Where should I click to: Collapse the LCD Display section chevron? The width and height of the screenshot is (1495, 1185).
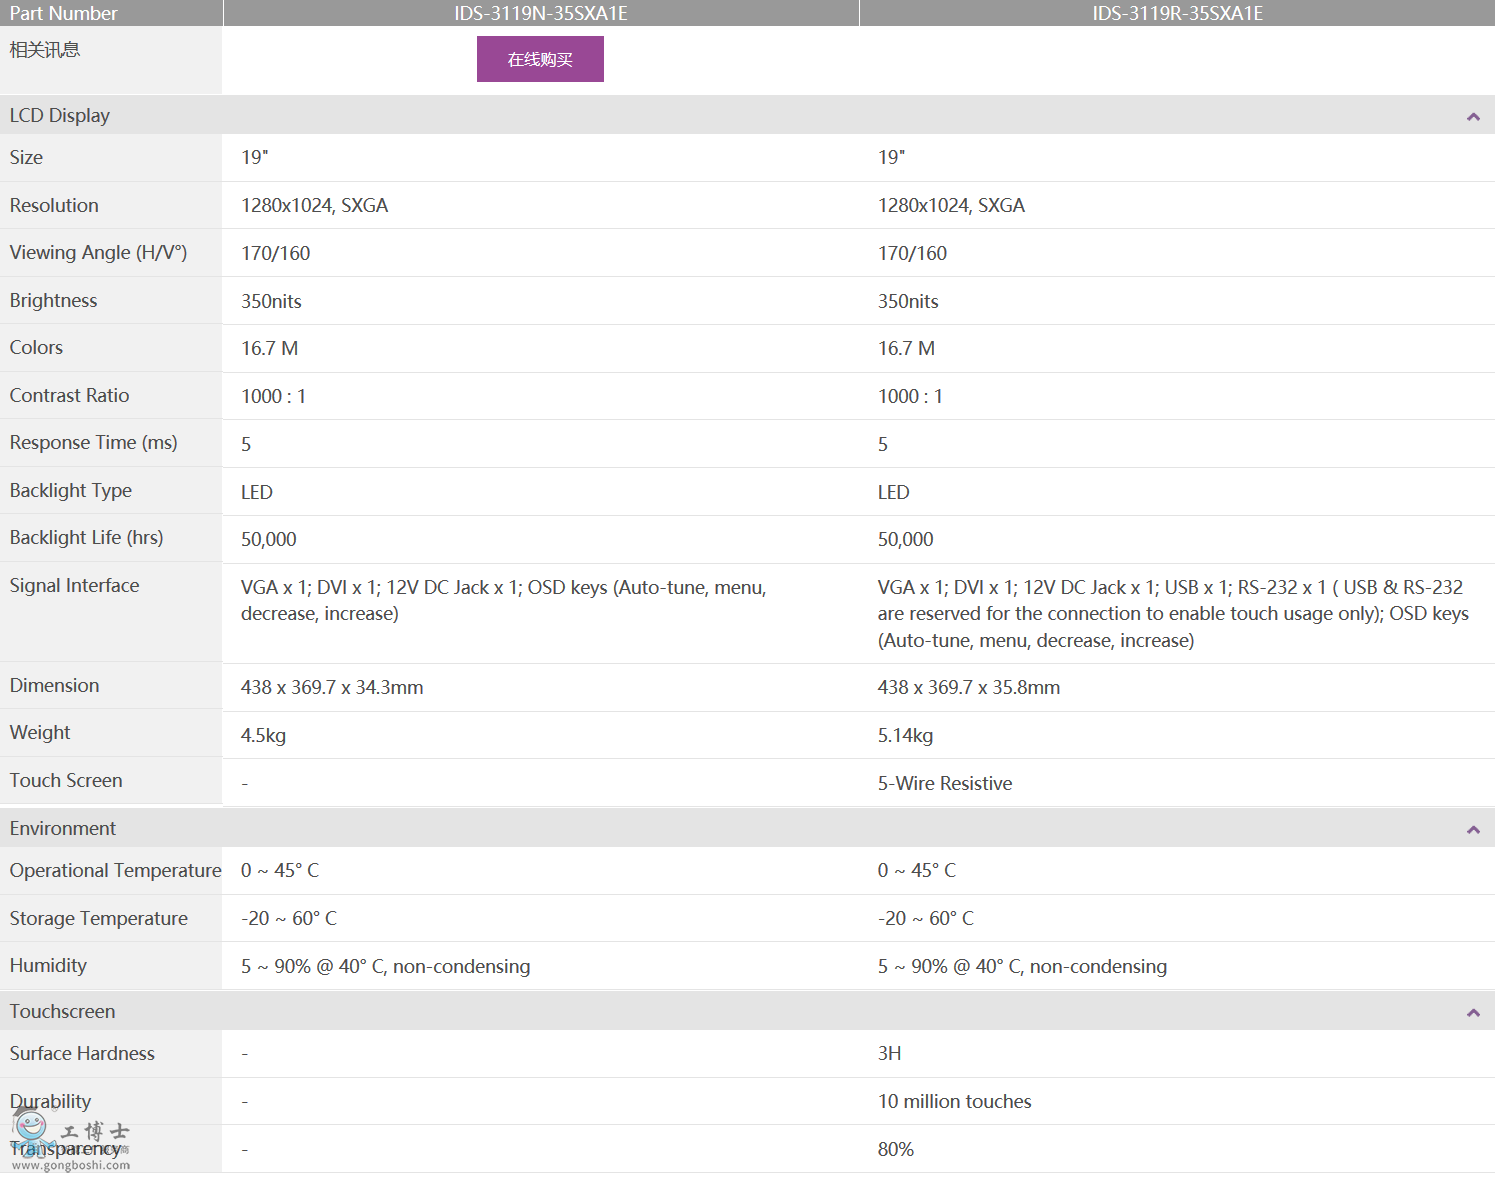(1472, 117)
